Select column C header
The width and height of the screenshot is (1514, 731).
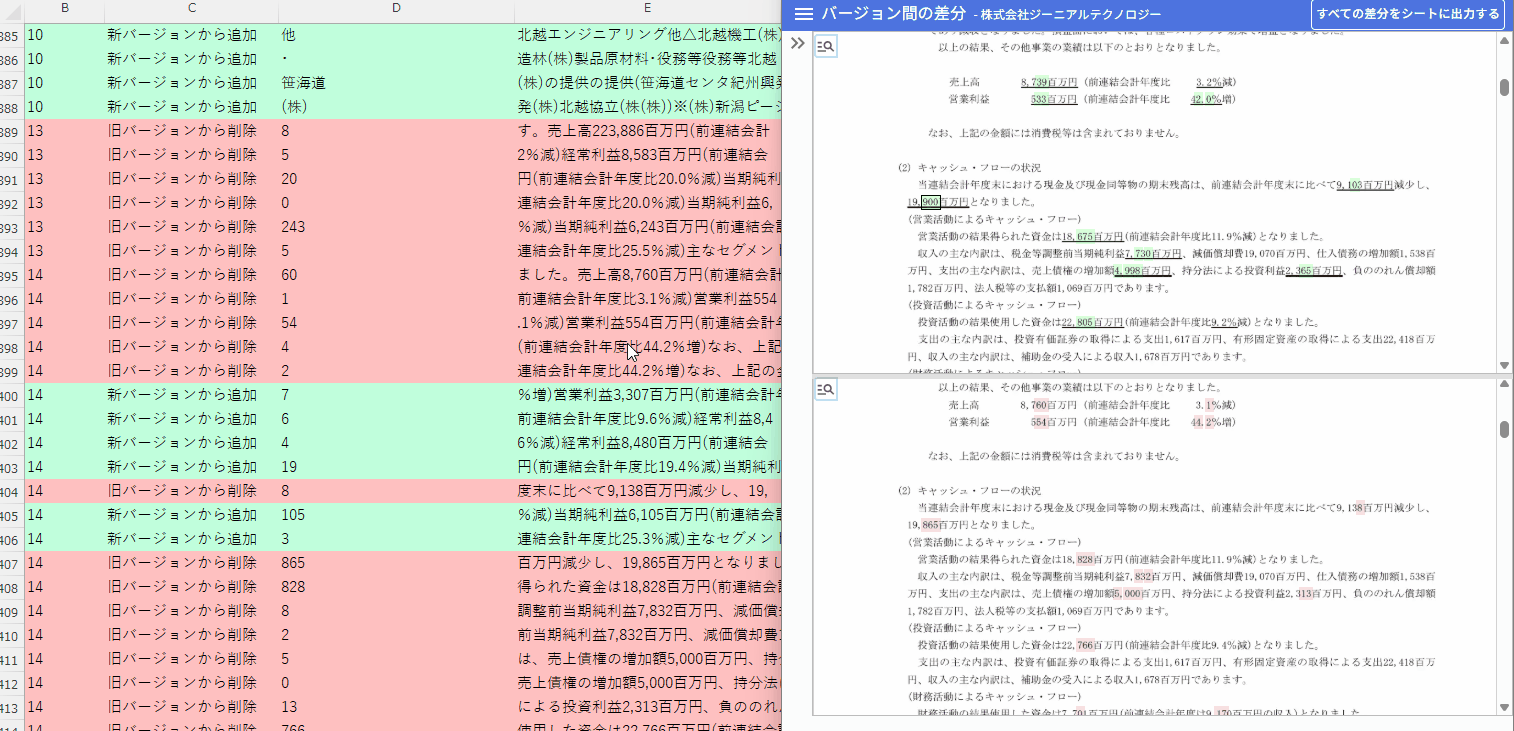point(191,8)
